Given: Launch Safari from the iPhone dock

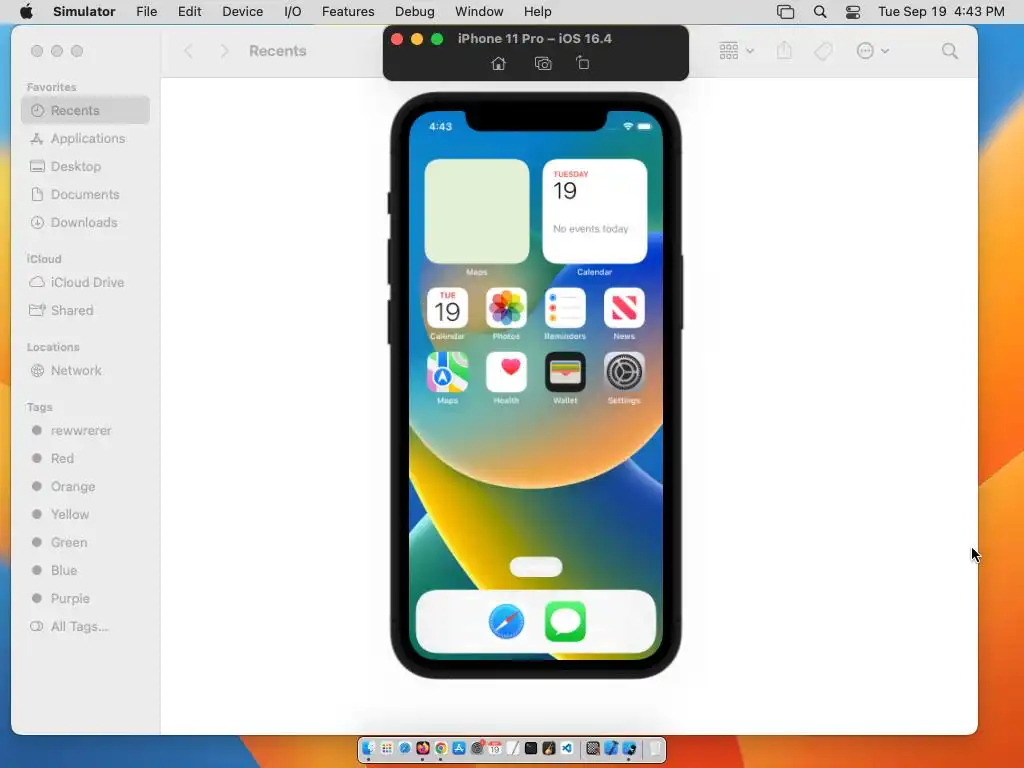Looking at the screenshot, I should pos(506,621).
